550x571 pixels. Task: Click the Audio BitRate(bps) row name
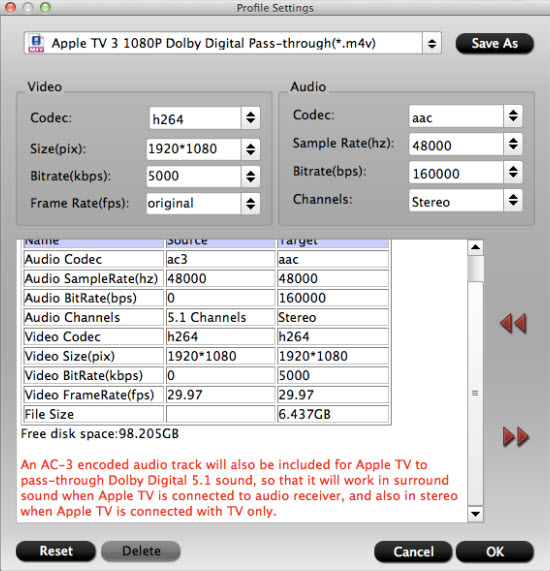[94, 298]
